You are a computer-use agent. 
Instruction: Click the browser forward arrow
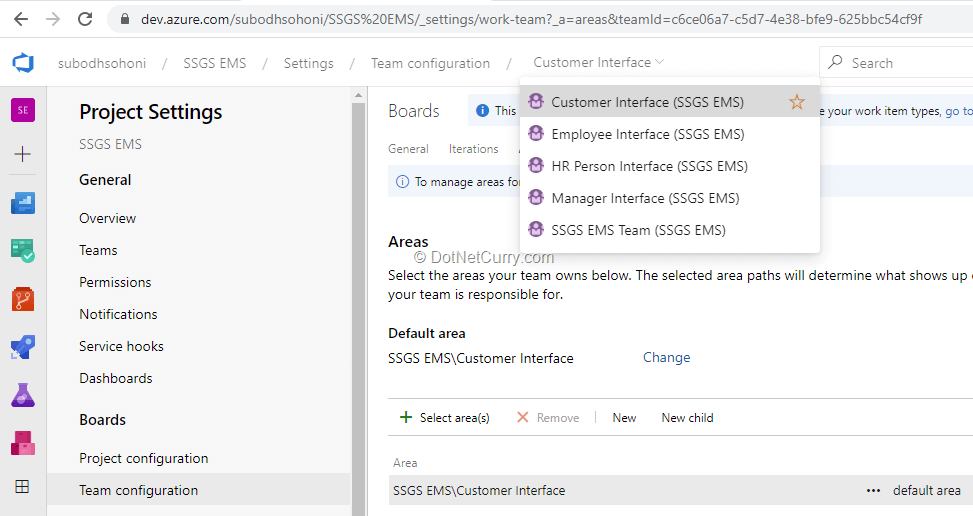(x=53, y=19)
